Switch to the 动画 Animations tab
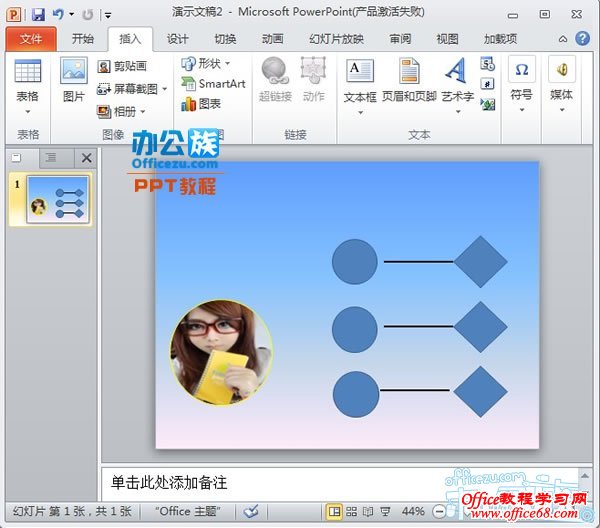600x528 pixels. pyautogui.click(x=272, y=39)
